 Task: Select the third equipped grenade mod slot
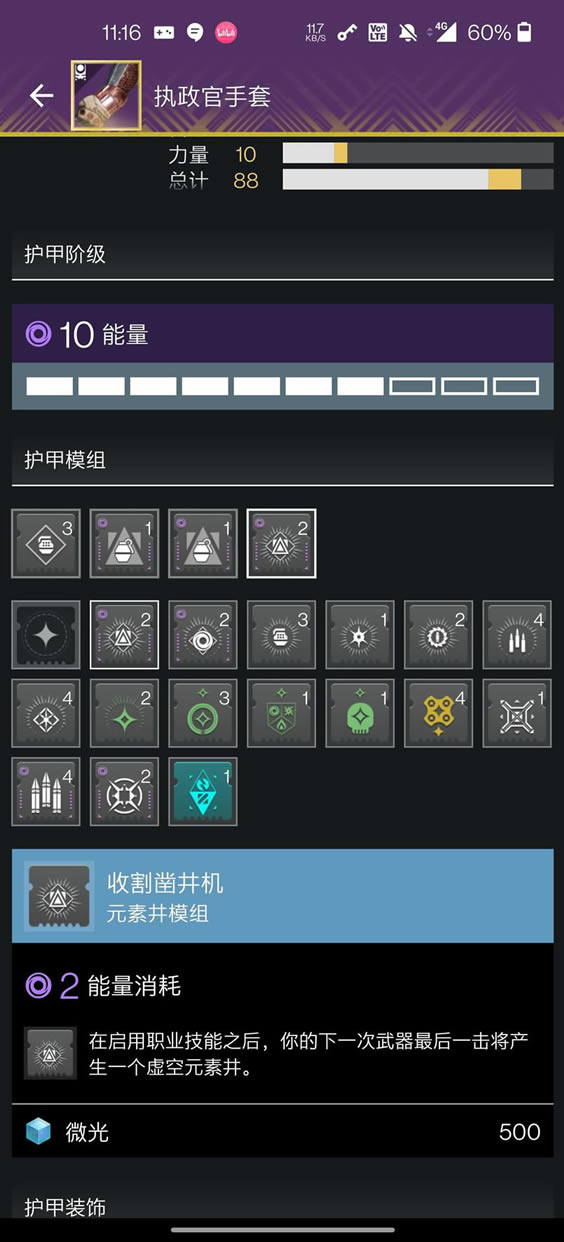(x=203, y=544)
